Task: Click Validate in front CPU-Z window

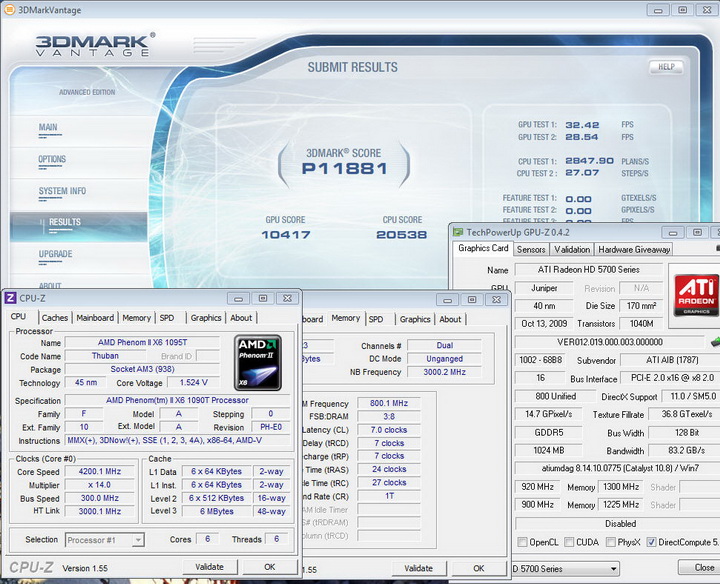Action: coord(209,567)
